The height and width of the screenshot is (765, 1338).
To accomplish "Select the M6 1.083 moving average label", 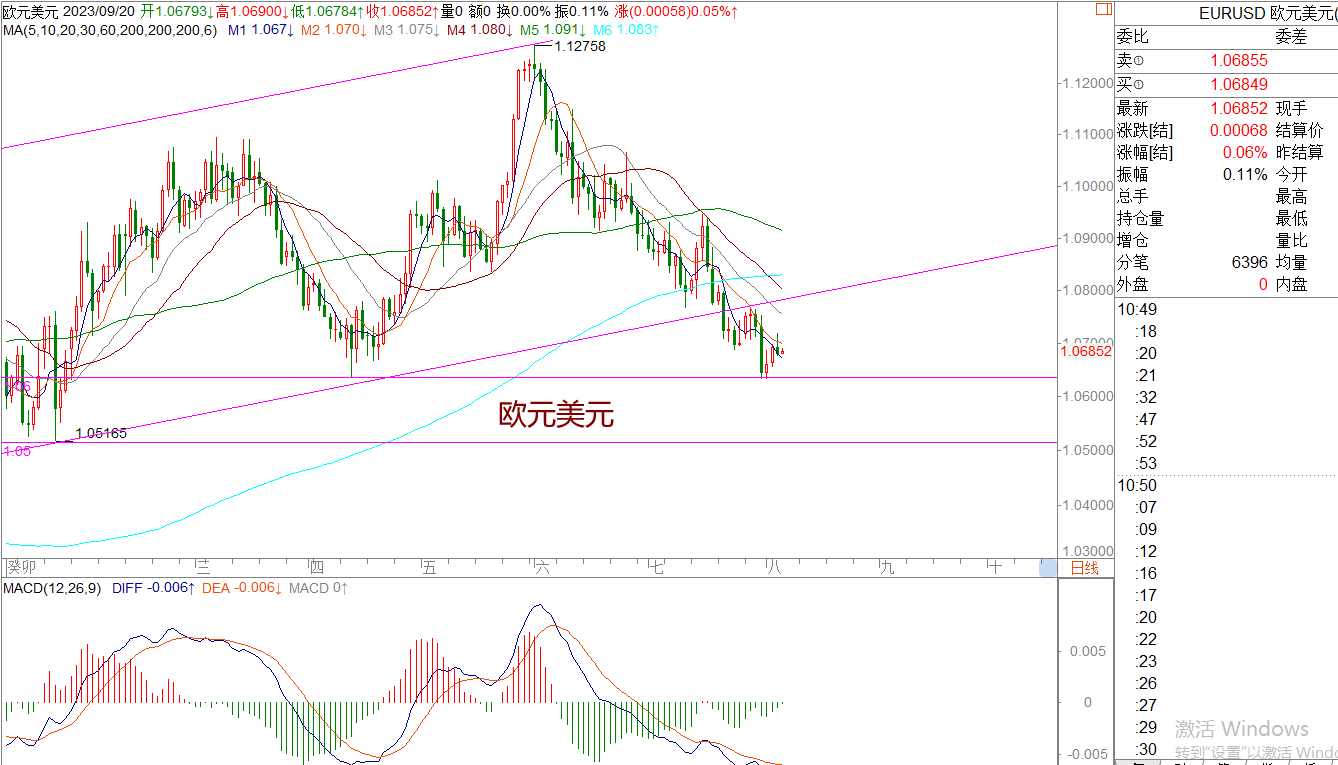I will [x=626, y=30].
